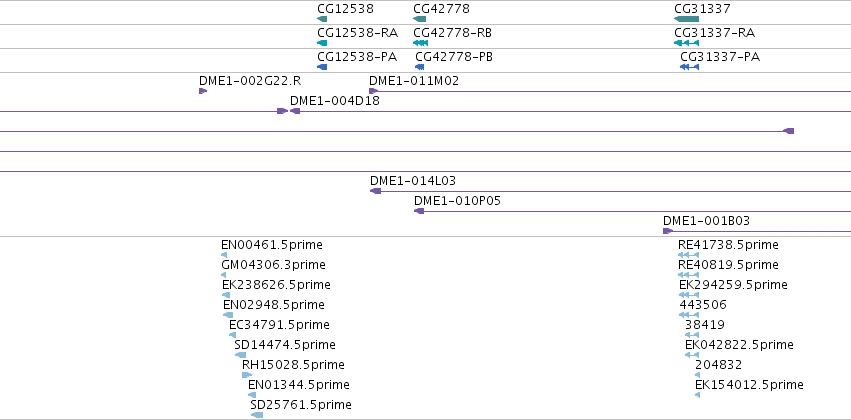This screenshot has width=851, height=420.
Task: Select the CG12538-PA protein glyph
Action: [x=322, y=67]
